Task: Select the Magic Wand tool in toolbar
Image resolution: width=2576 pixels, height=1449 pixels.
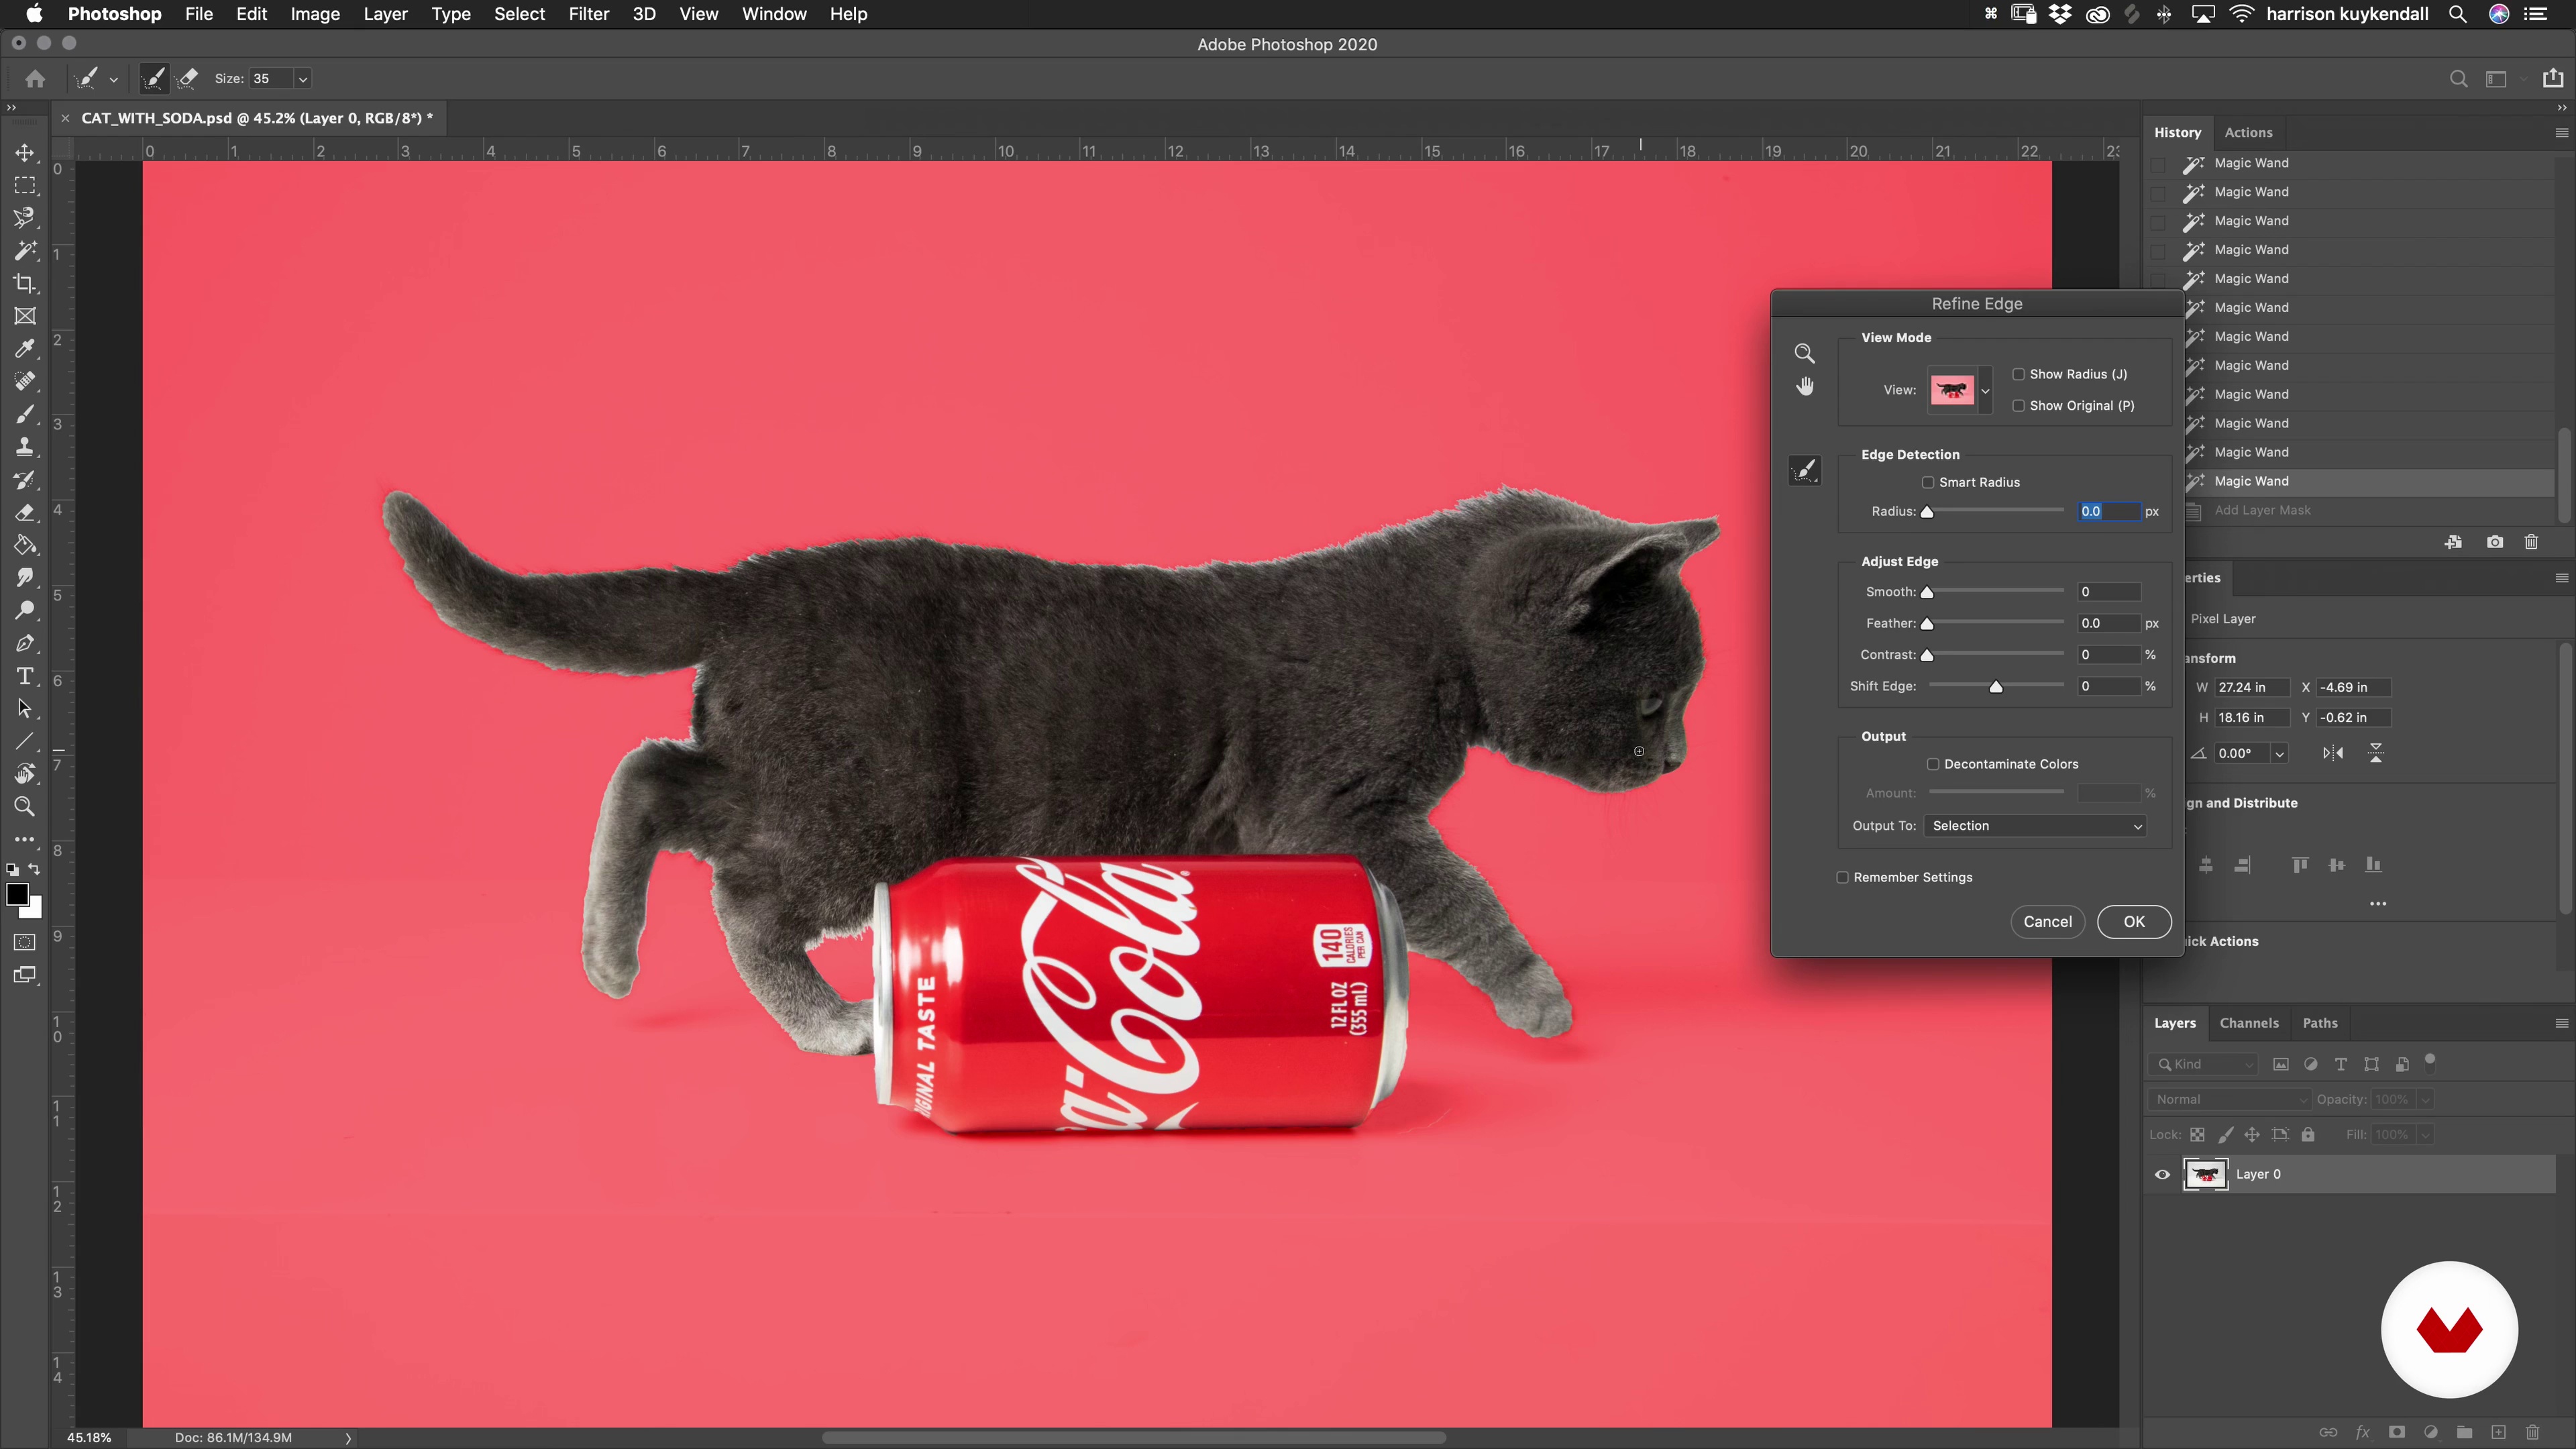Action: click(25, 251)
